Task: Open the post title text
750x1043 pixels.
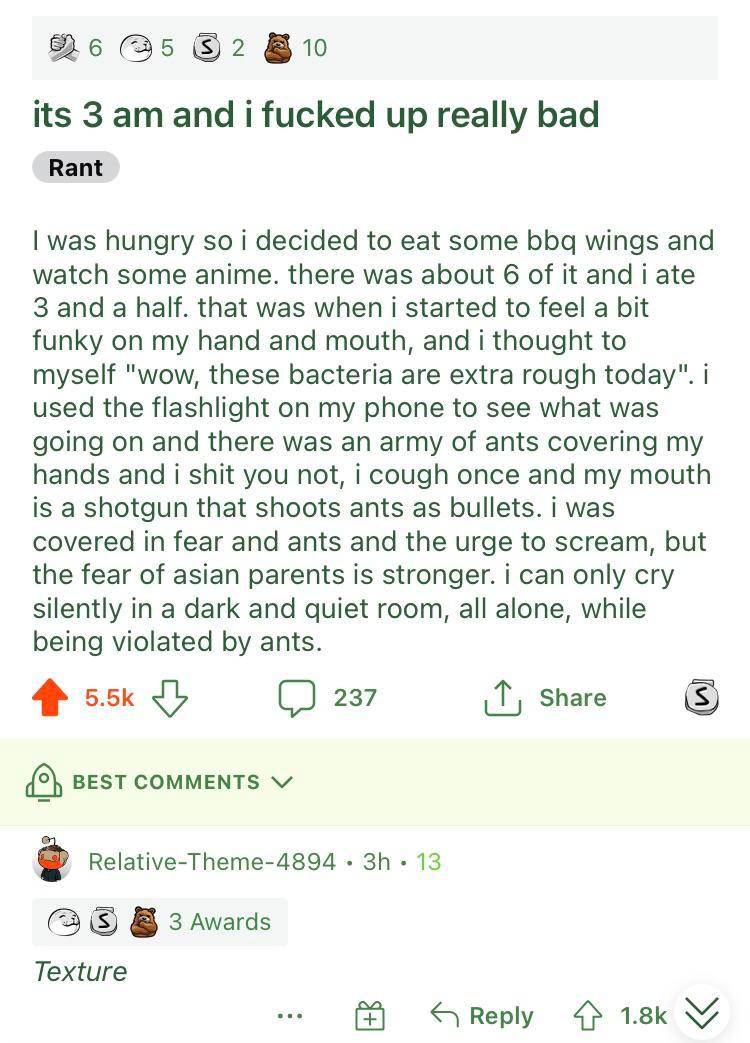Action: 316,115
